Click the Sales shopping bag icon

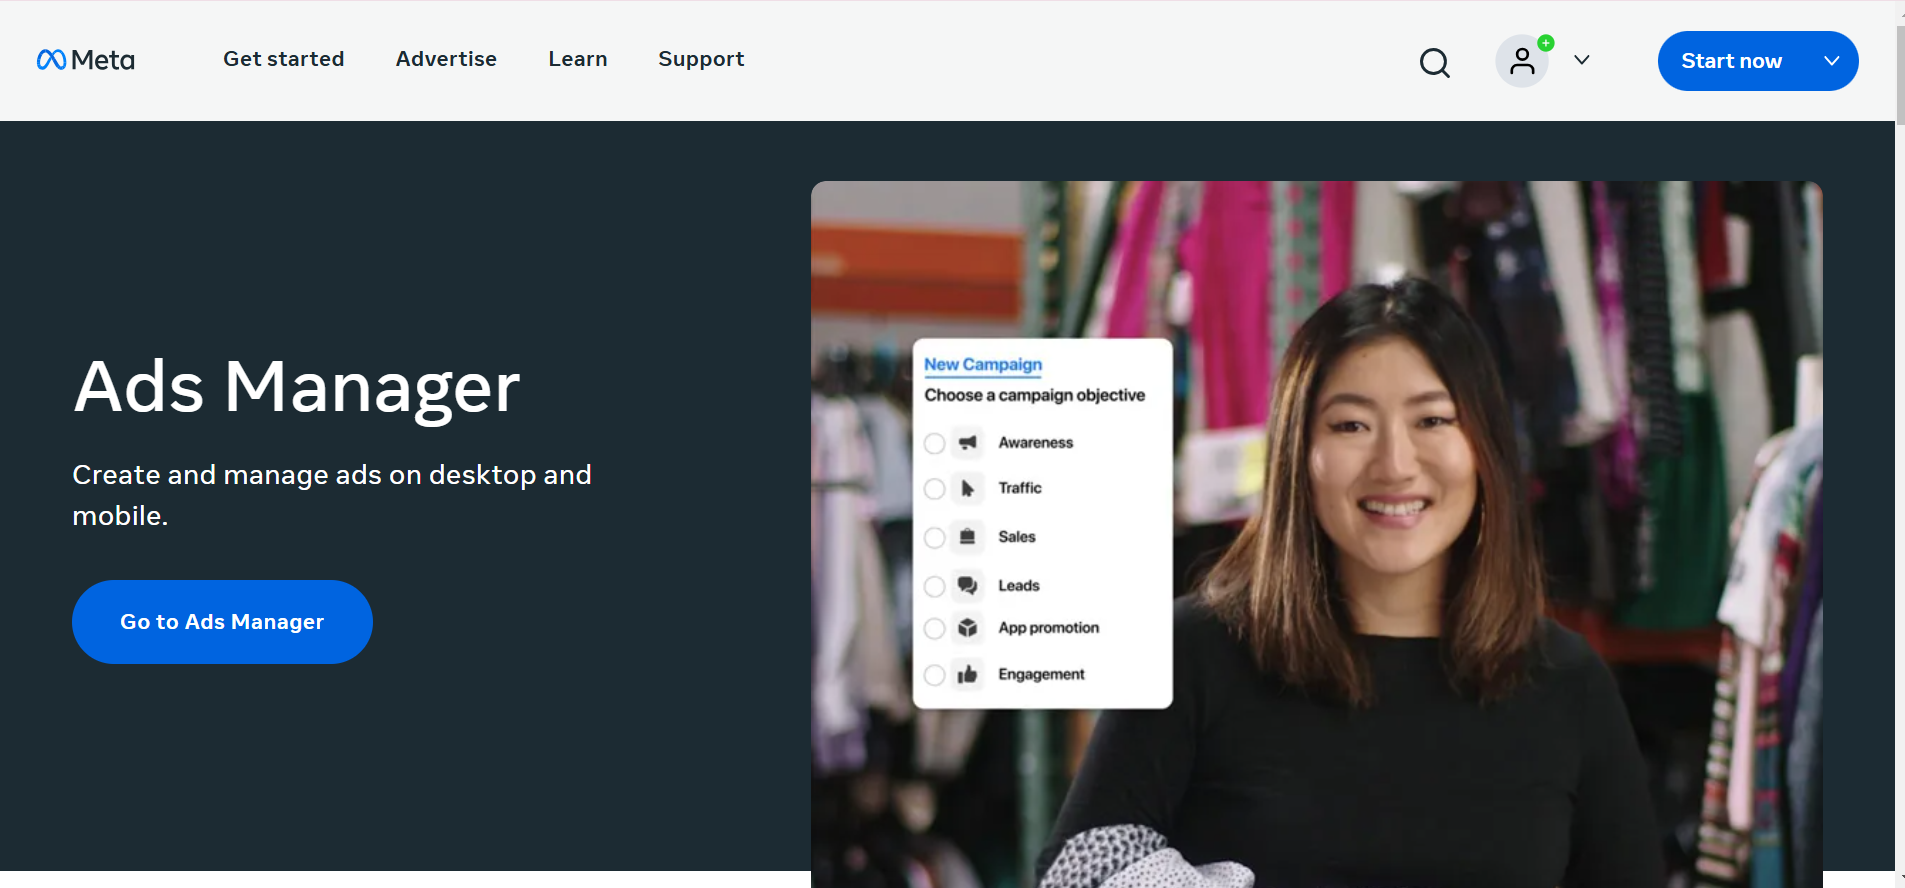[967, 537]
